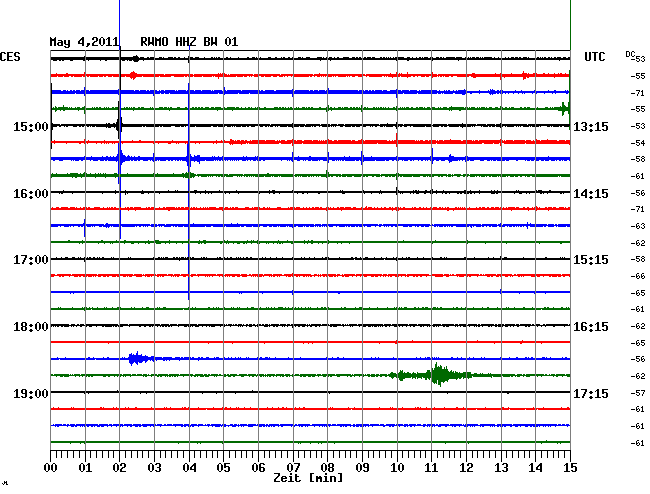Viewport: 650px width, 494px height.
Task: Click the DC offset value "-57"
Action: tap(638, 393)
